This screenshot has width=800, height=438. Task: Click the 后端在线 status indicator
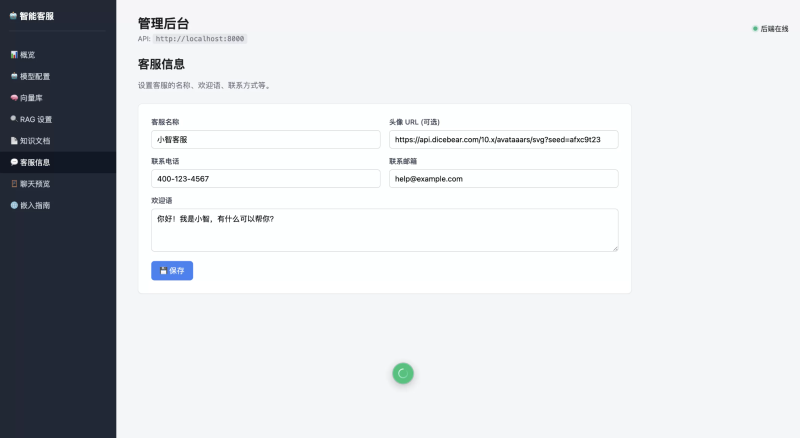(x=770, y=29)
